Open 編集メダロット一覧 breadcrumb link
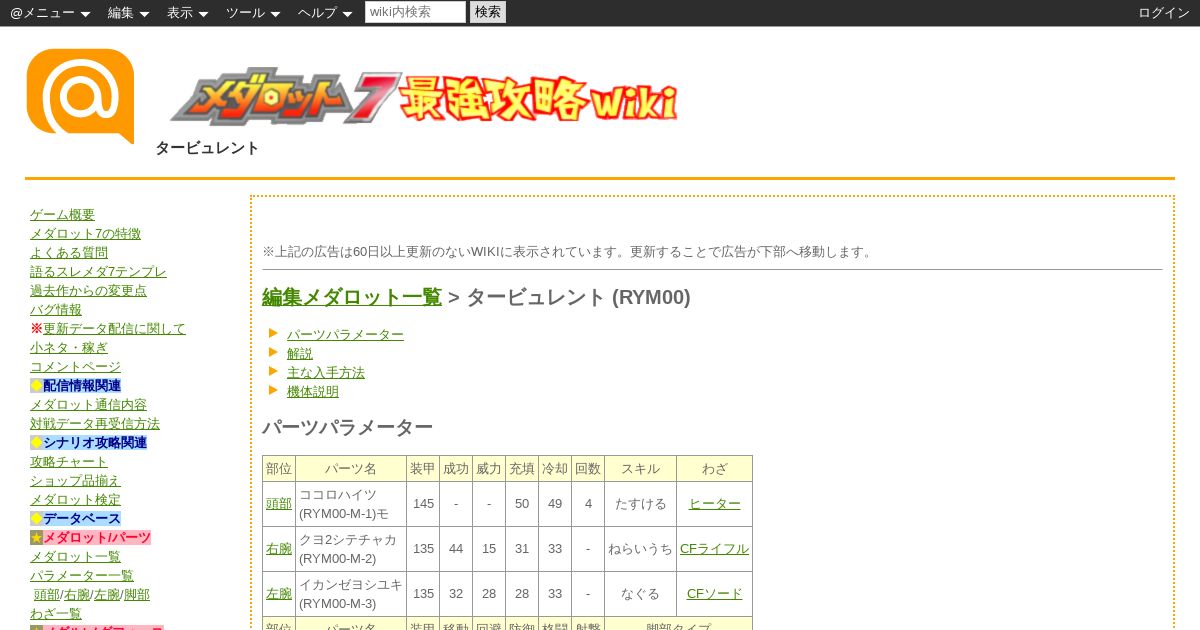The width and height of the screenshot is (1200, 630). [352, 297]
